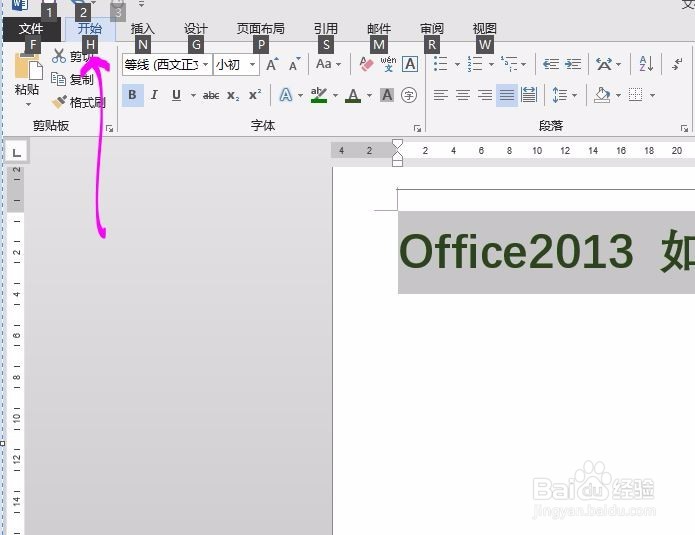Screen dimensions: 695x535
Task: Open the 邮件 tab
Action: point(379,29)
